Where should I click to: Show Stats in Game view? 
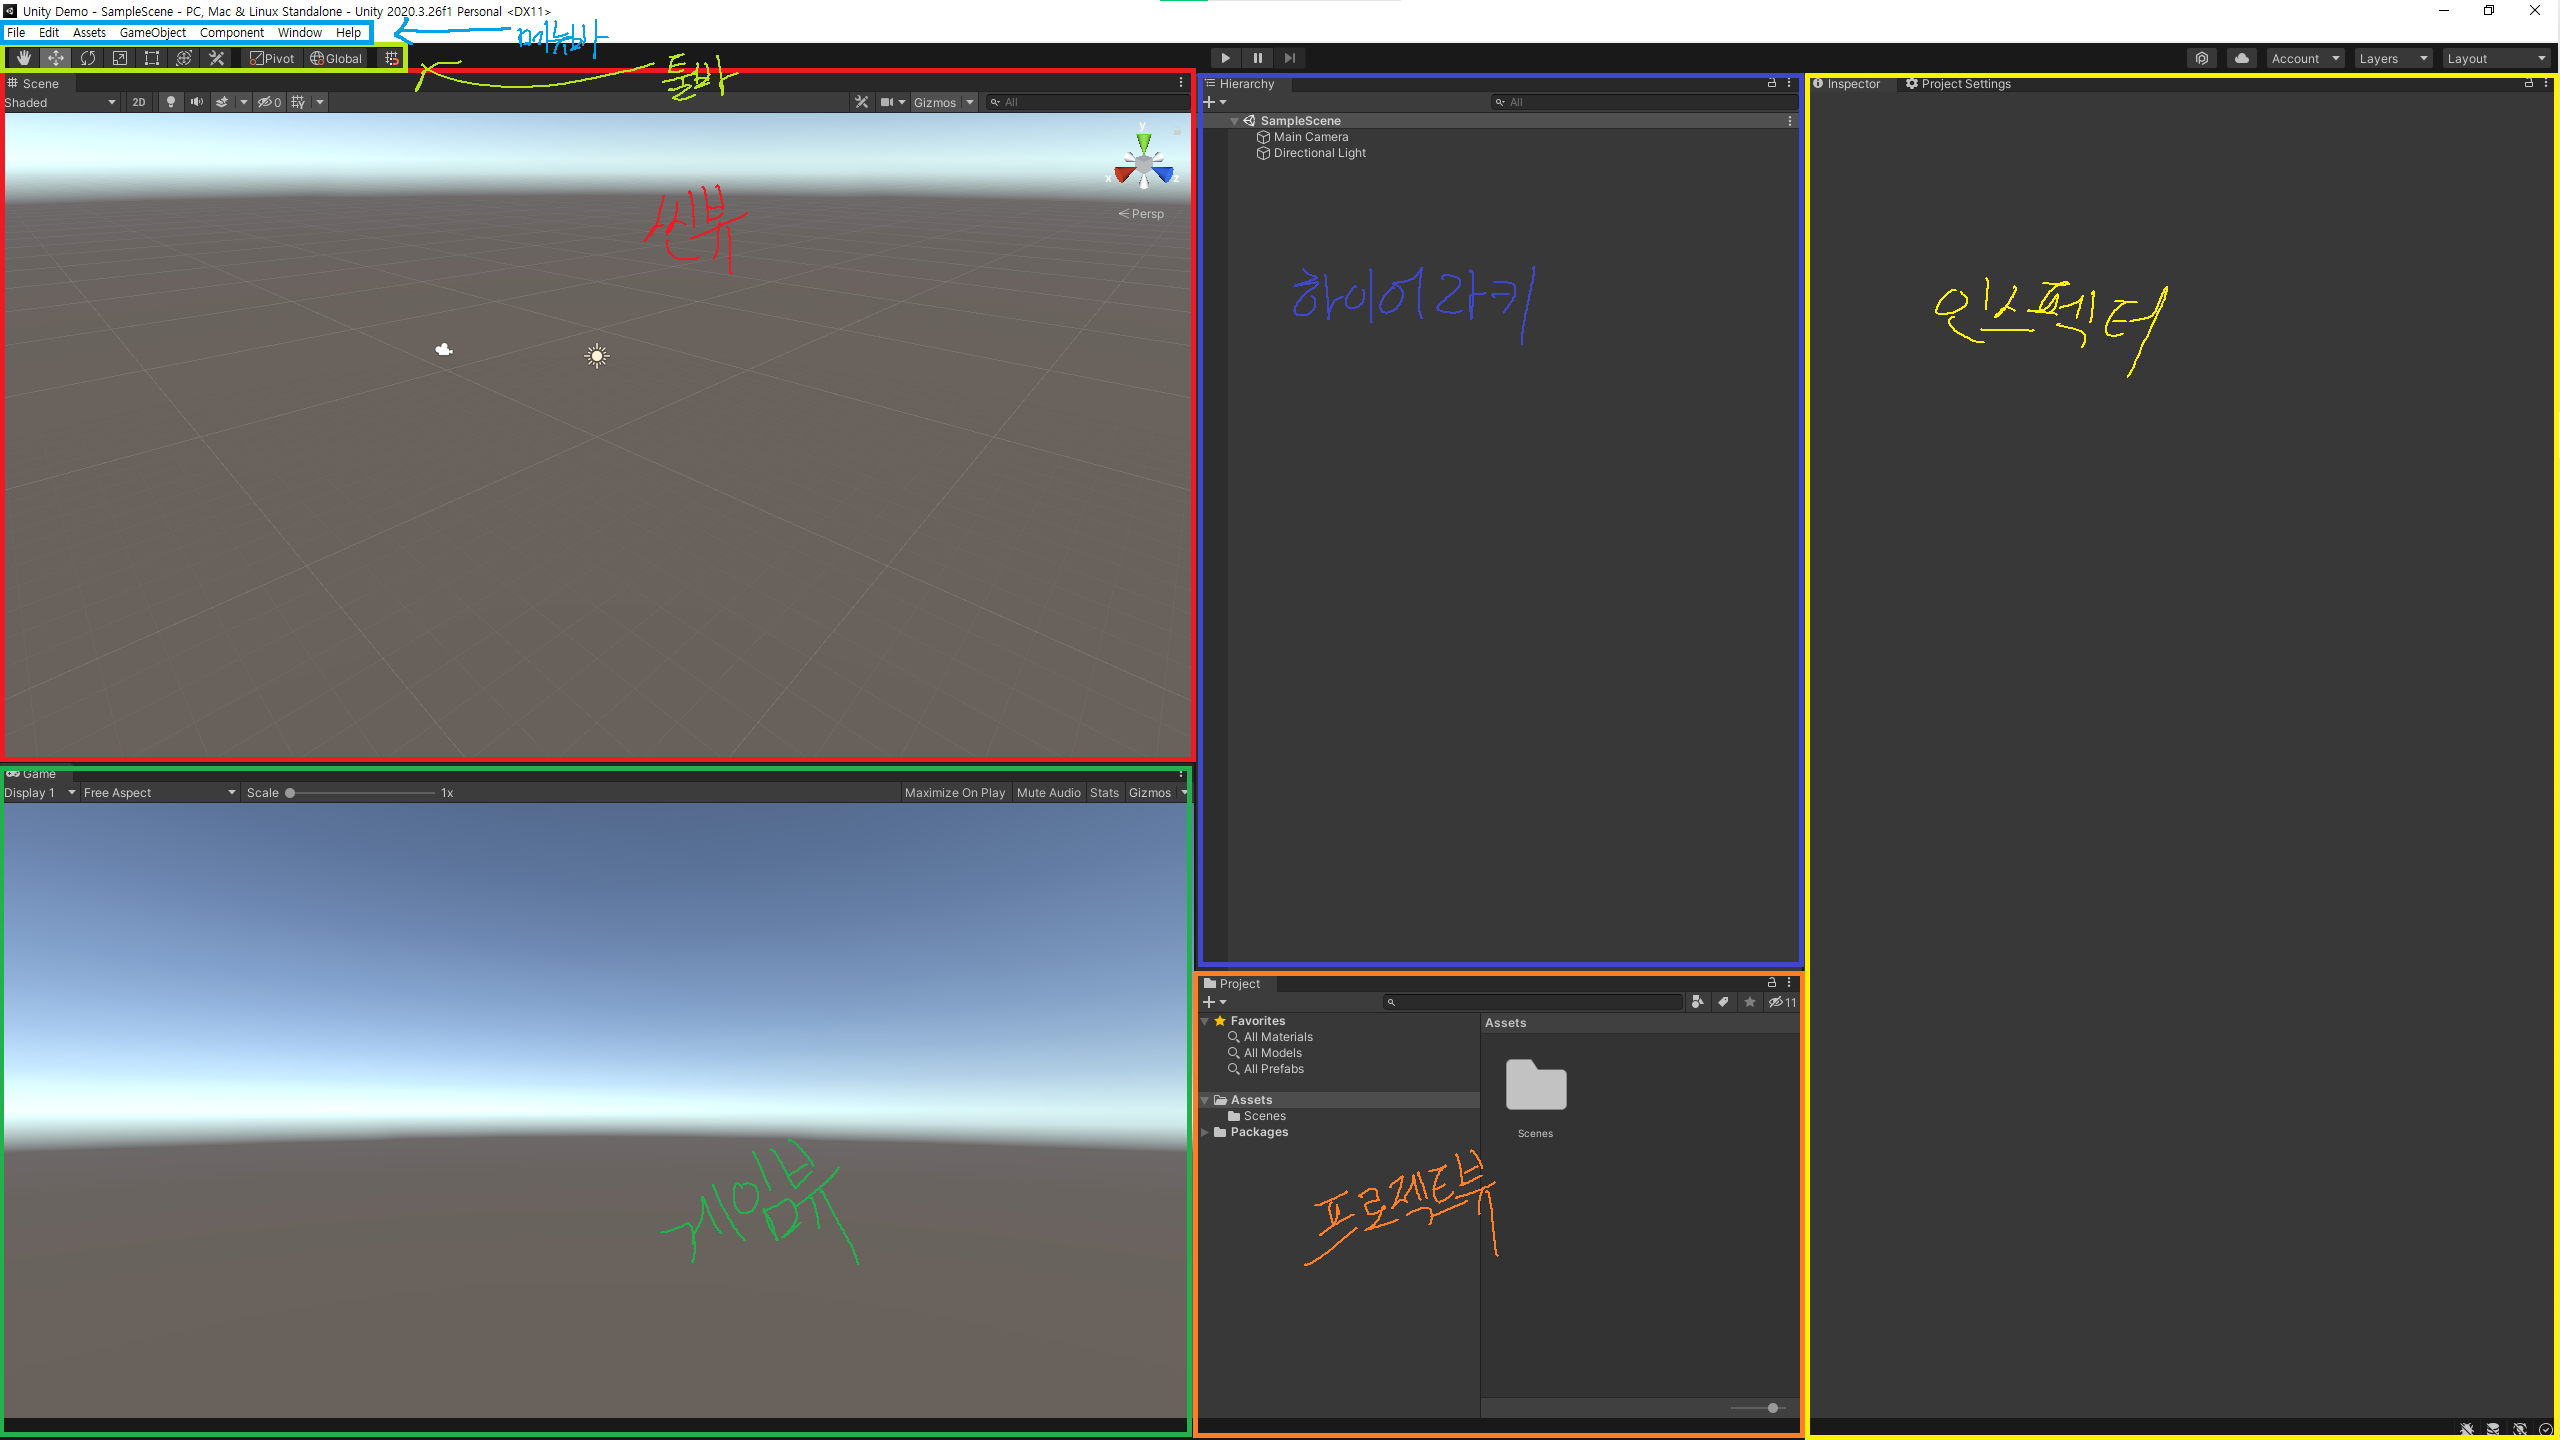coord(1104,792)
